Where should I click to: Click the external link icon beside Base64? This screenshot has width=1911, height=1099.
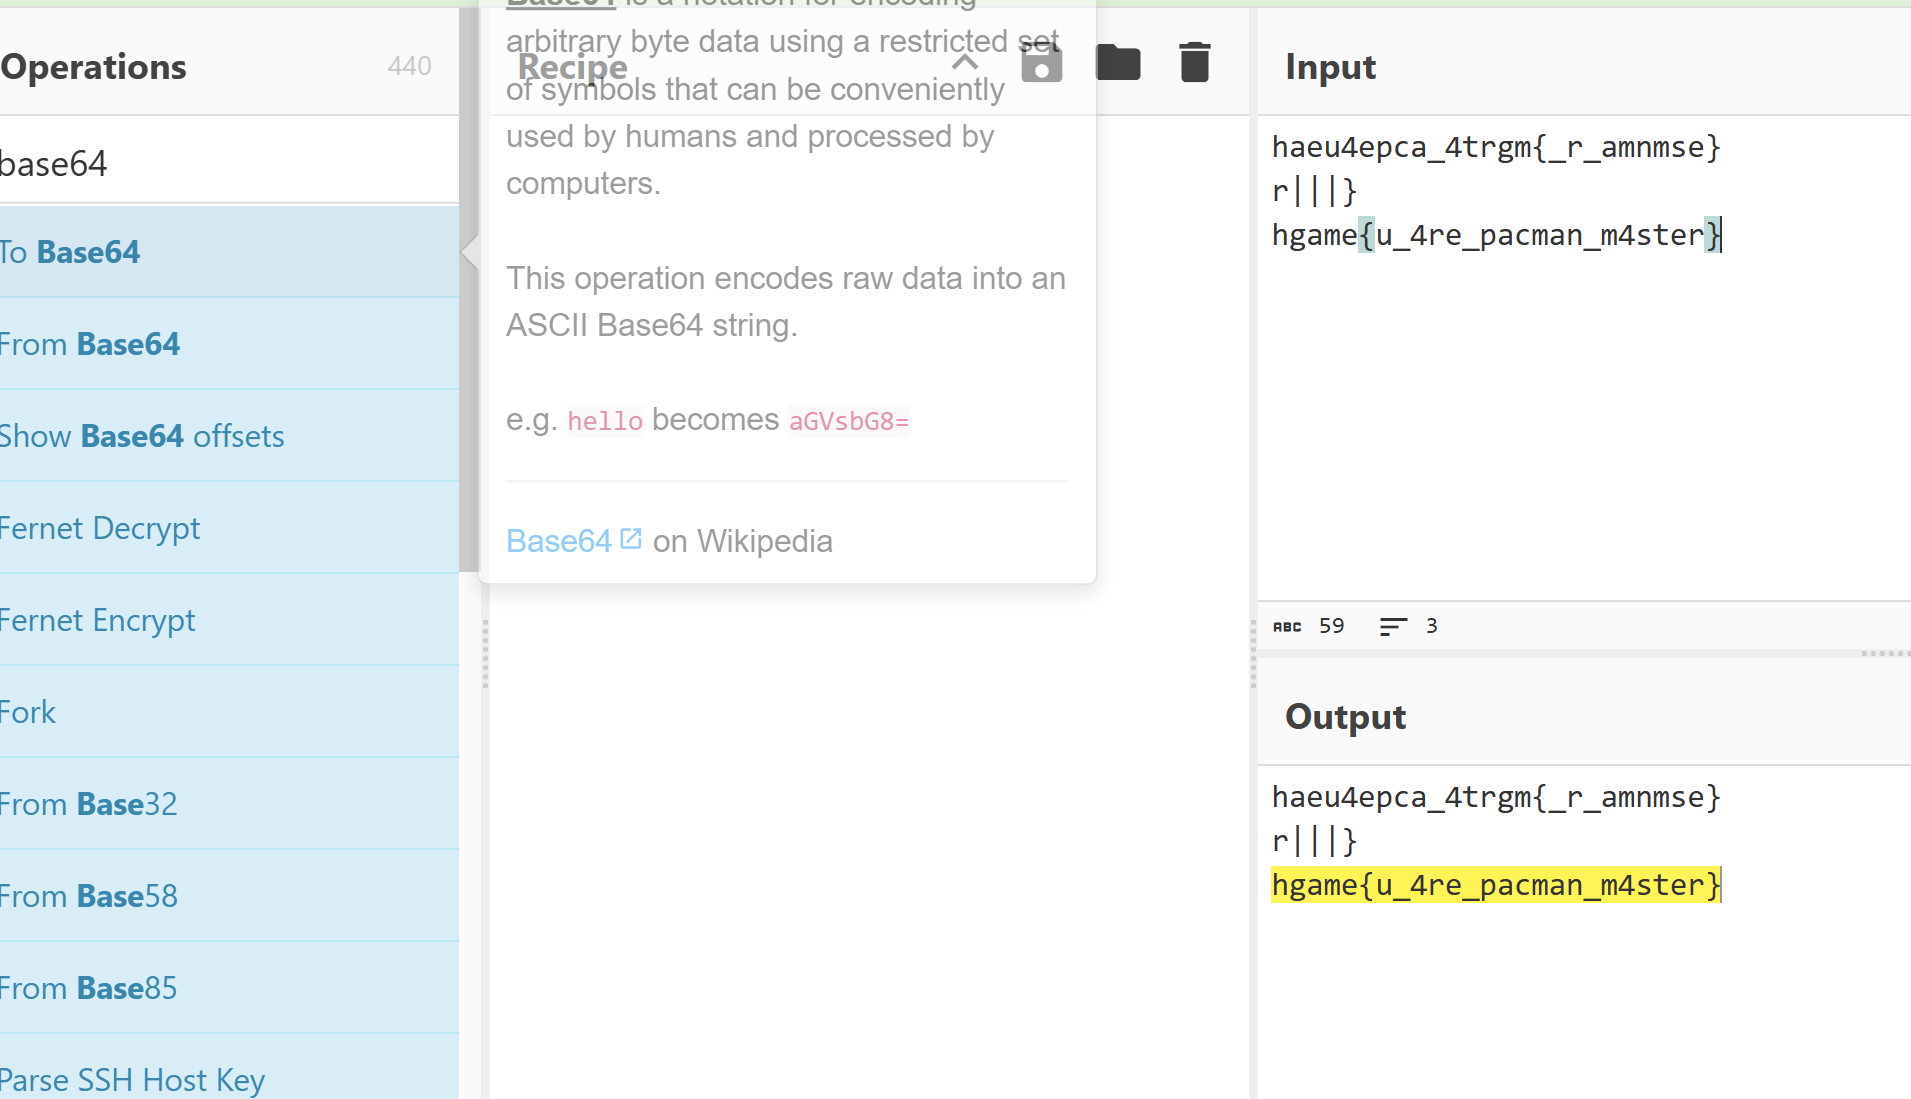tap(631, 539)
